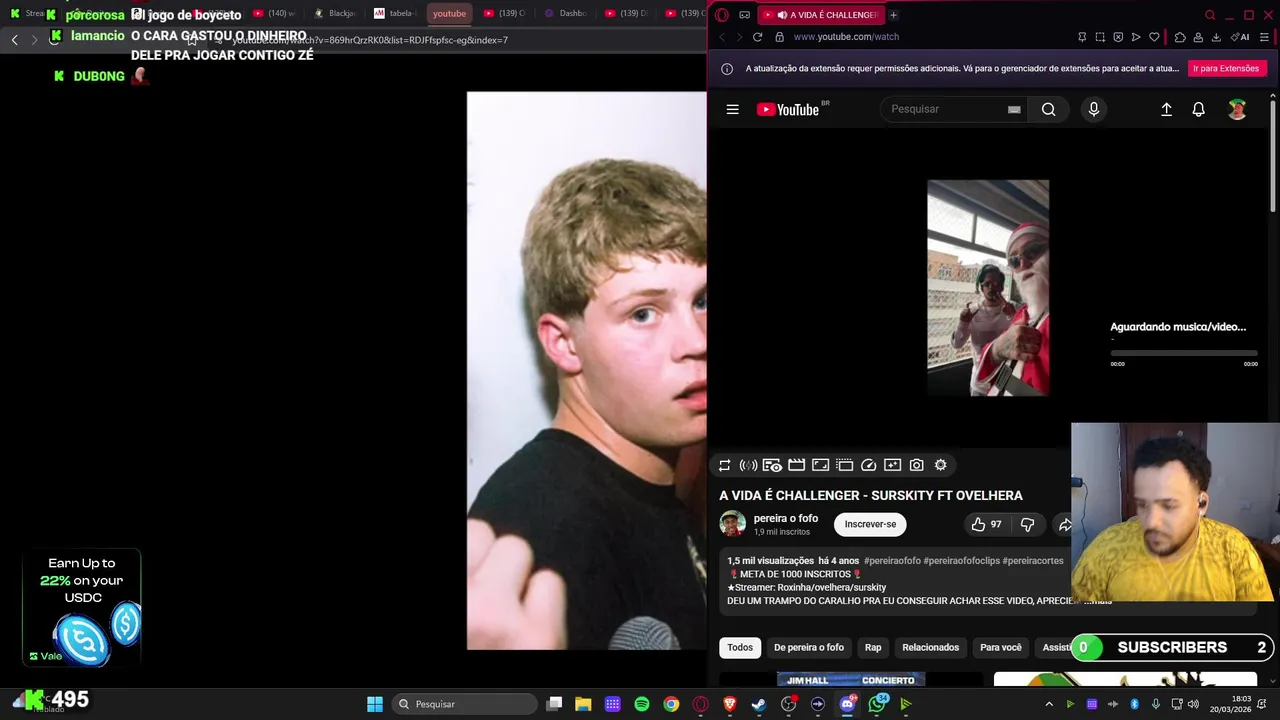Subscribe with the Inscrever-se button
This screenshot has width=1280, height=720.
870,524
